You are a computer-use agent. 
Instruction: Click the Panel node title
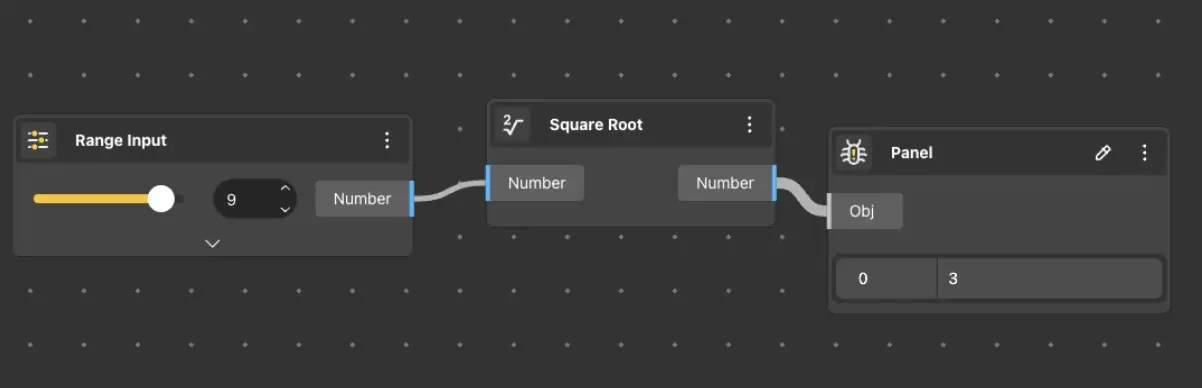[x=912, y=153]
